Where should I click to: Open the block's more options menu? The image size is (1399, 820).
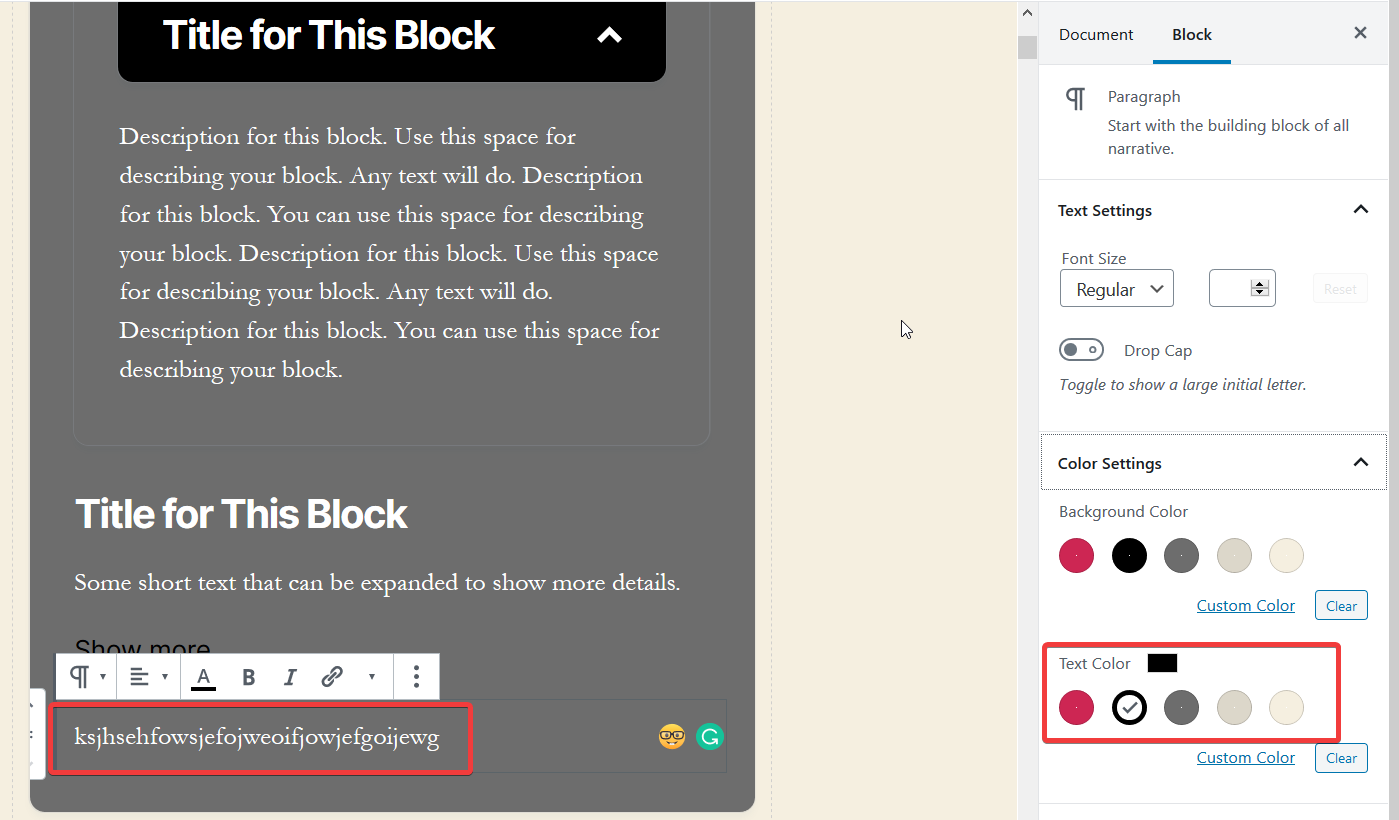[416, 677]
